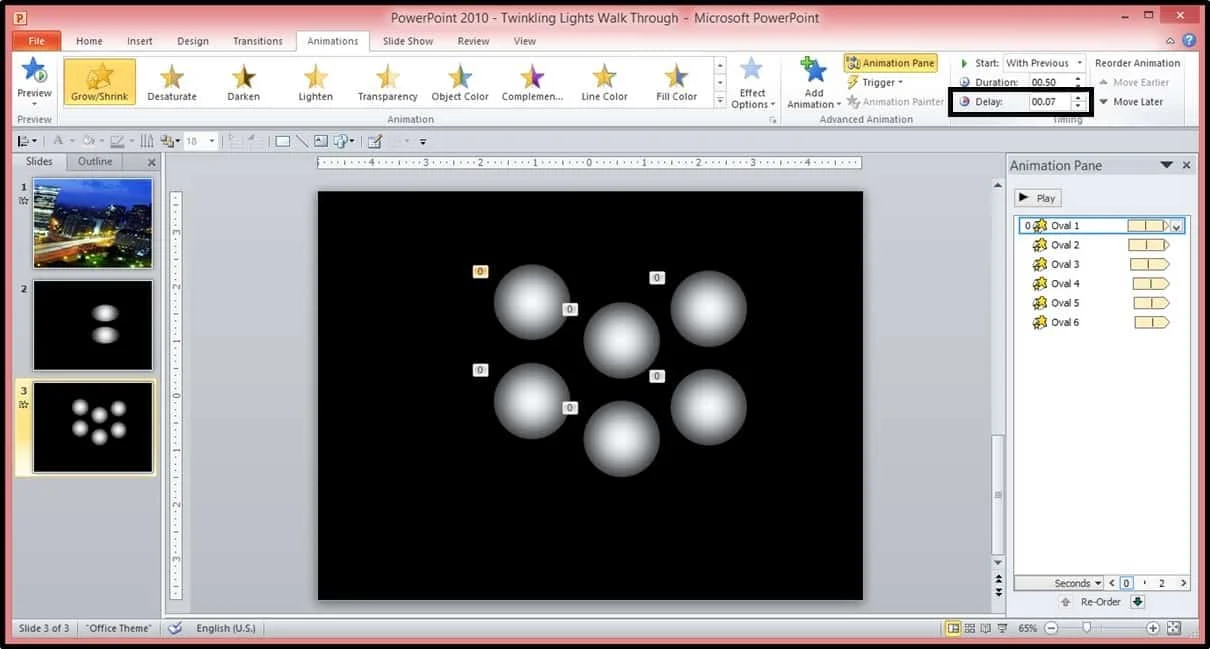Open the Animation Pane options menu arrow
Image resolution: width=1210 pixels, height=649 pixels.
click(x=1166, y=165)
